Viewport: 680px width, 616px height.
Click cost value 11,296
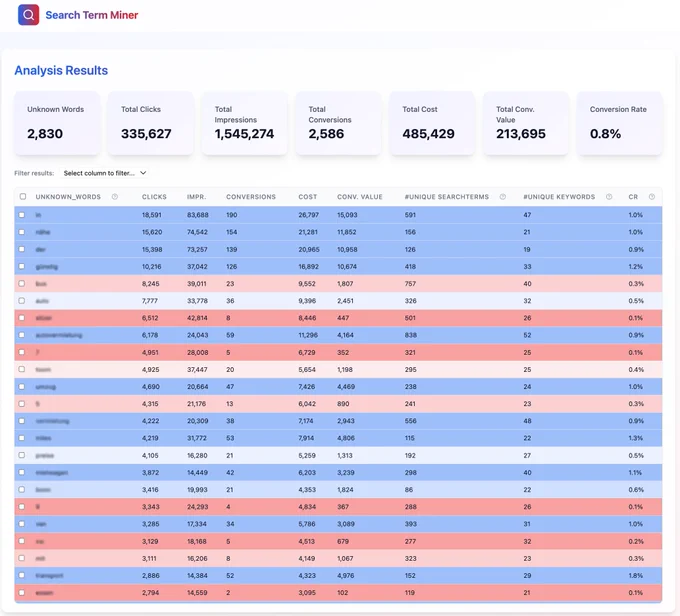tap(308, 335)
